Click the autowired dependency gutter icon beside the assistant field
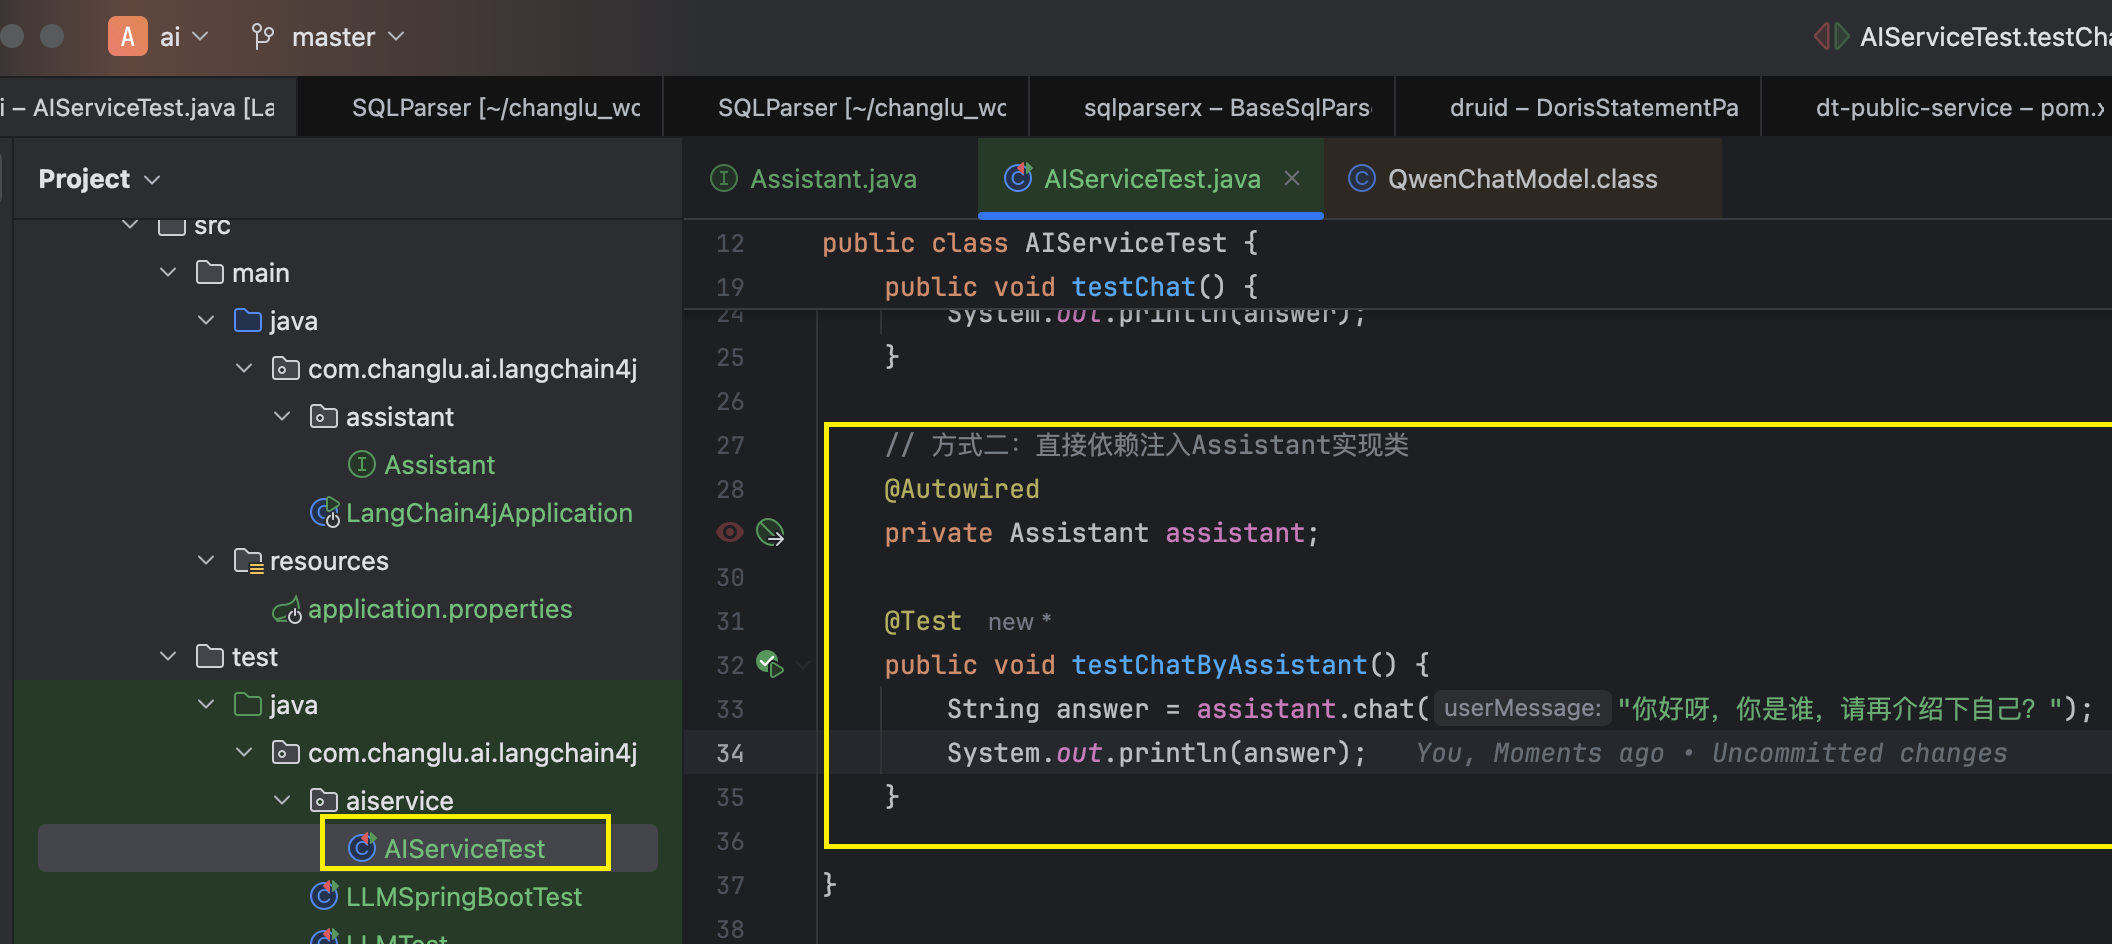The image size is (2112, 944). point(770,532)
